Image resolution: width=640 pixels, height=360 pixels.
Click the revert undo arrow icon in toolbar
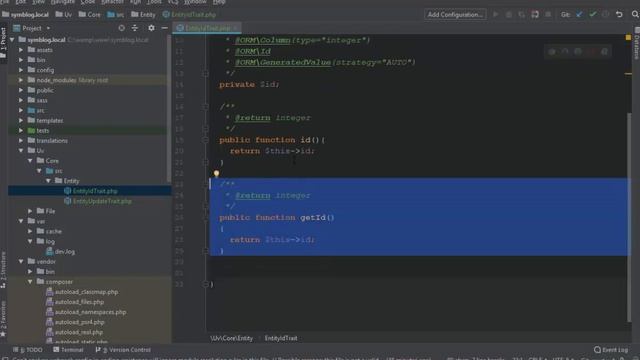(619, 15)
